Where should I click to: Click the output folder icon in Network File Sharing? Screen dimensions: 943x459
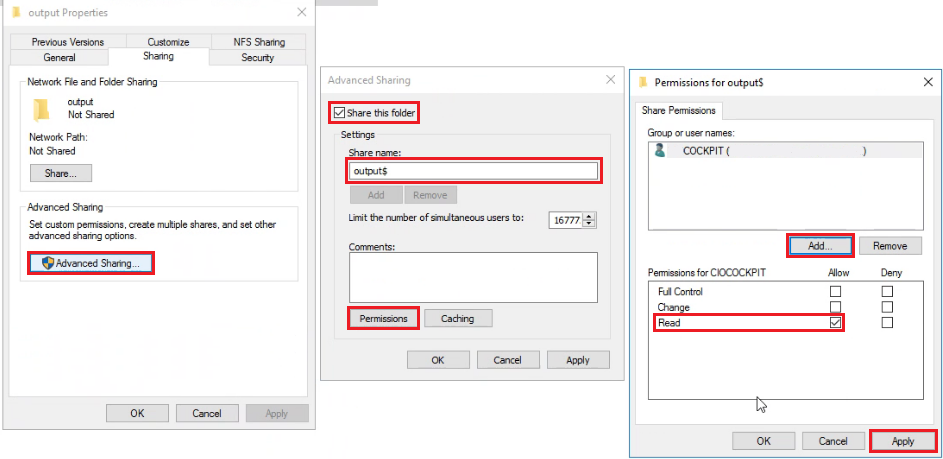pyautogui.click(x=41, y=109)
